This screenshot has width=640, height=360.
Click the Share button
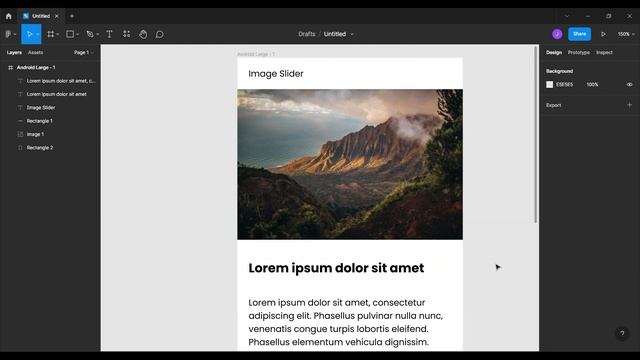[579, 34]
